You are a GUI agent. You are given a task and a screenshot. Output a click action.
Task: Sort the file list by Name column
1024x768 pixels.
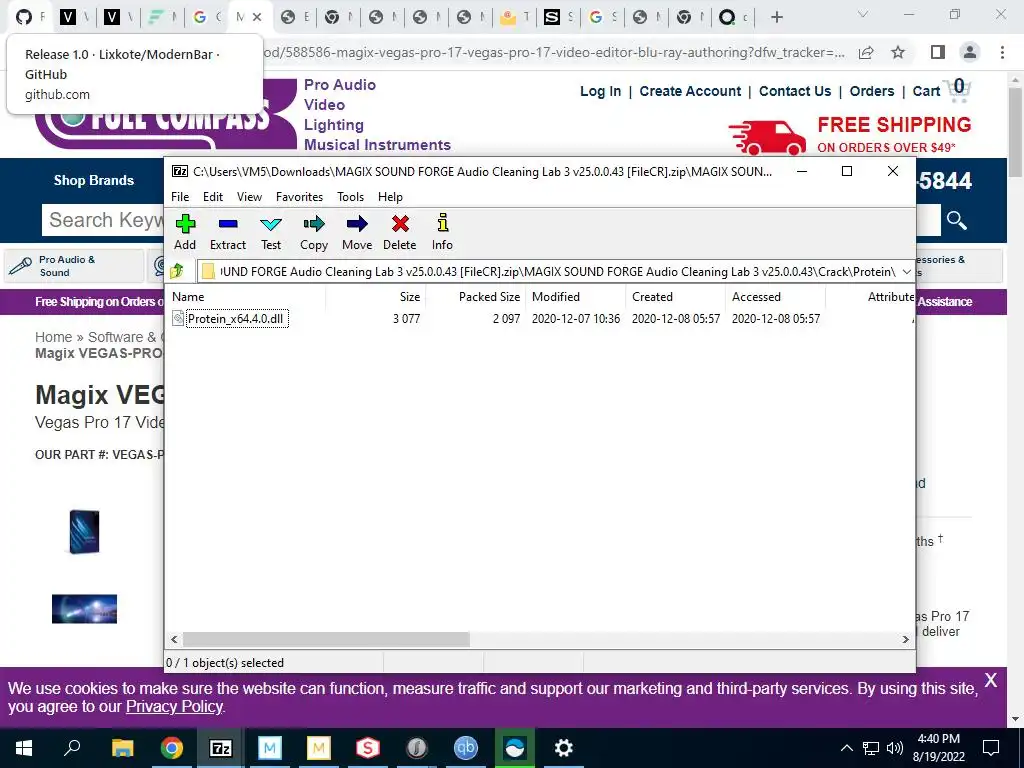tap(189, 296)
